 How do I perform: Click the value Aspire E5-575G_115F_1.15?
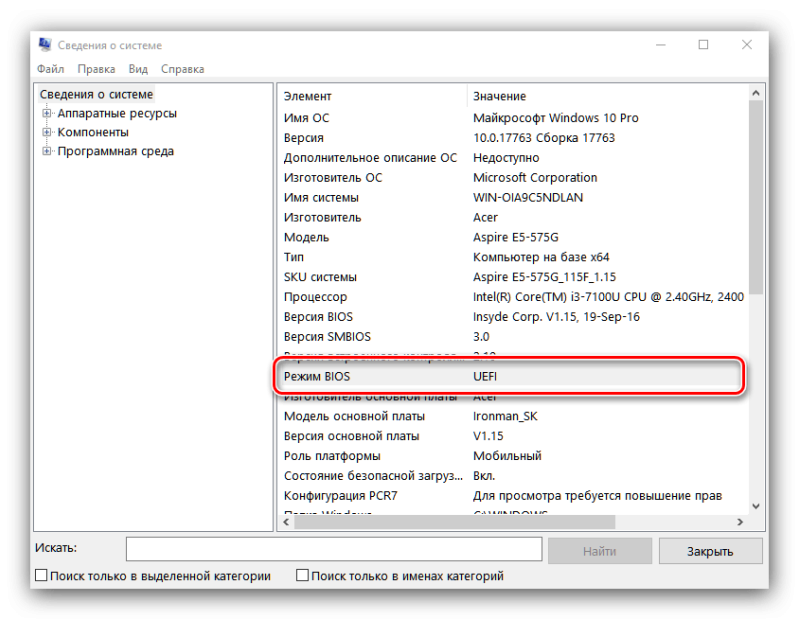544,277
